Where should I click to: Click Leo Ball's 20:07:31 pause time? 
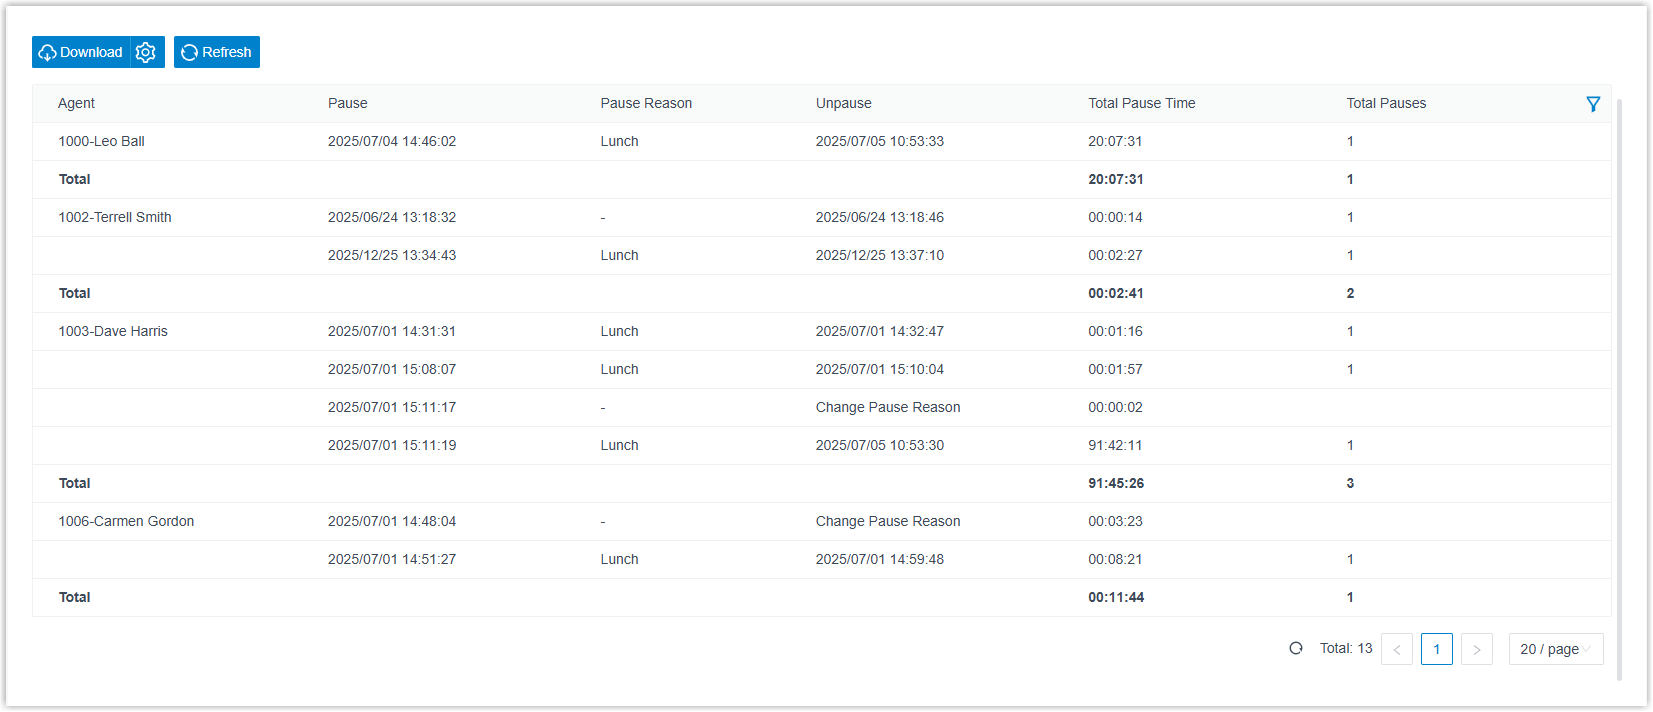click(1115, 141)
